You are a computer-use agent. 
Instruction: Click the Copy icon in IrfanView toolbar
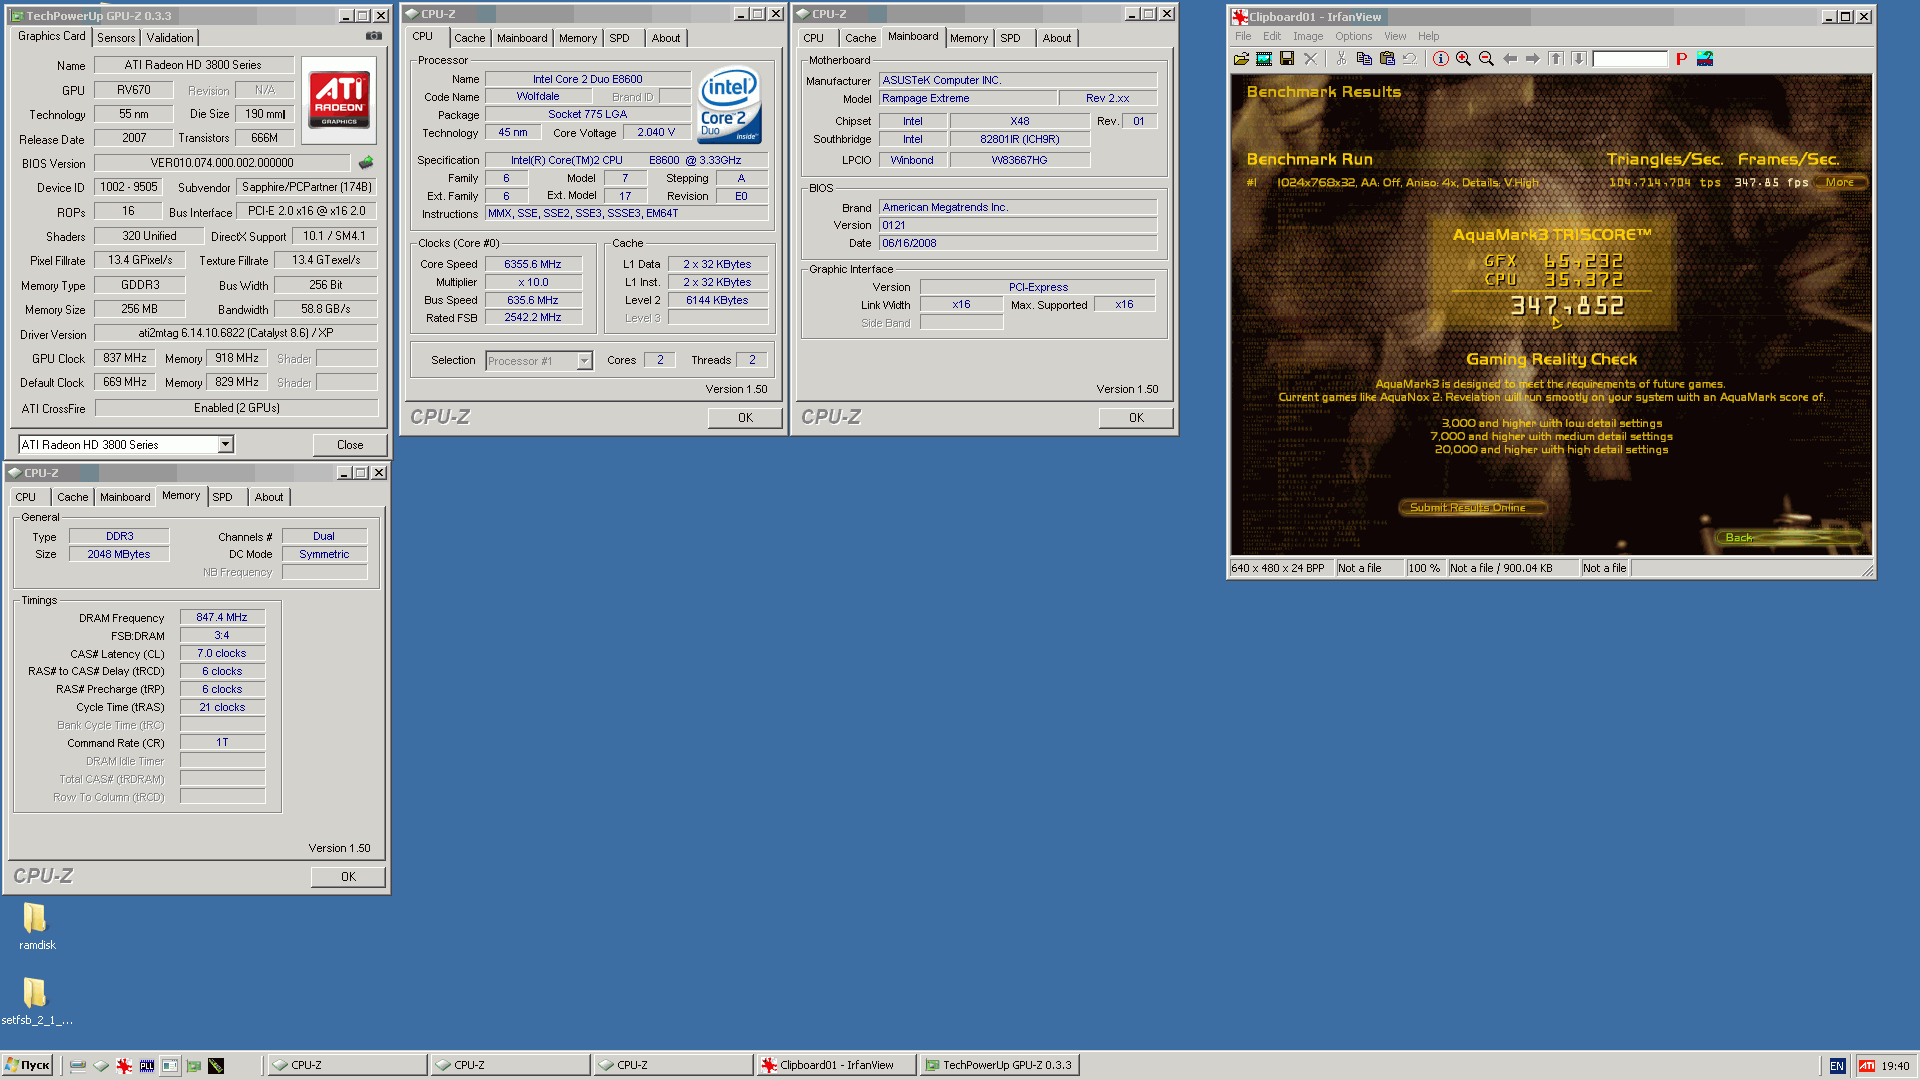pos(1364,59)
